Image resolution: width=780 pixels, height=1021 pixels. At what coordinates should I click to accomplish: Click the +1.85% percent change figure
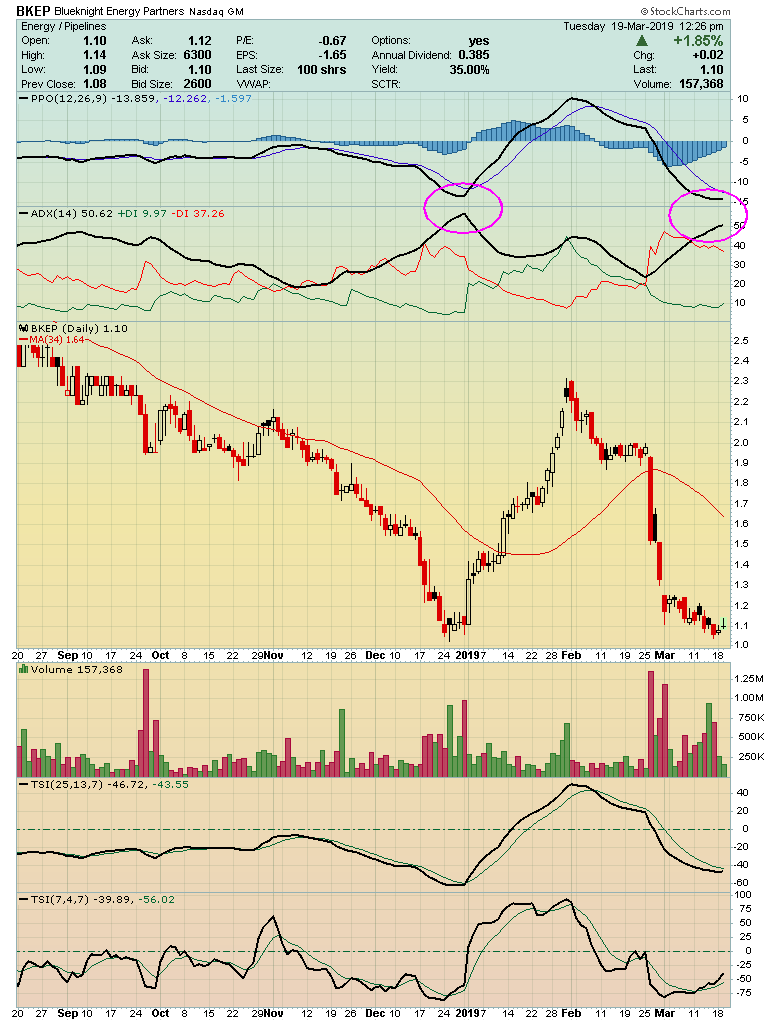tap(698, 41)
